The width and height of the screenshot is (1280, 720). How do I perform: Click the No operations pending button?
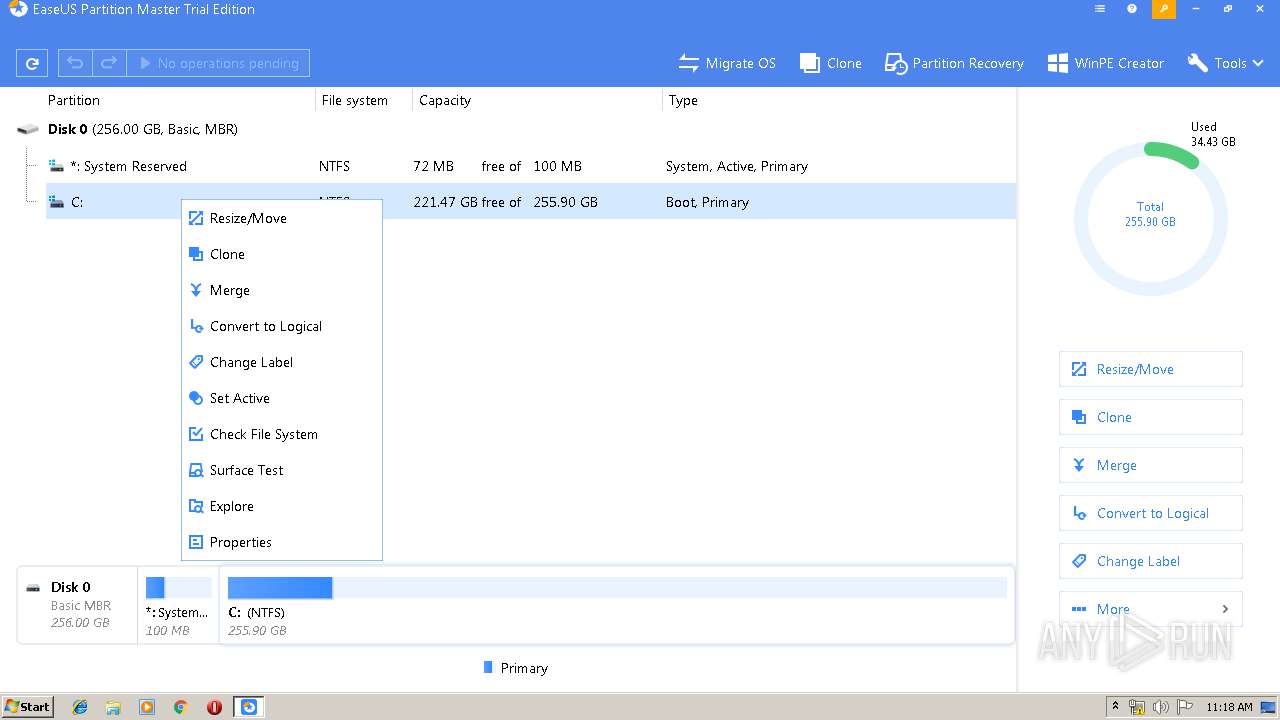click(x=218, y=63)
